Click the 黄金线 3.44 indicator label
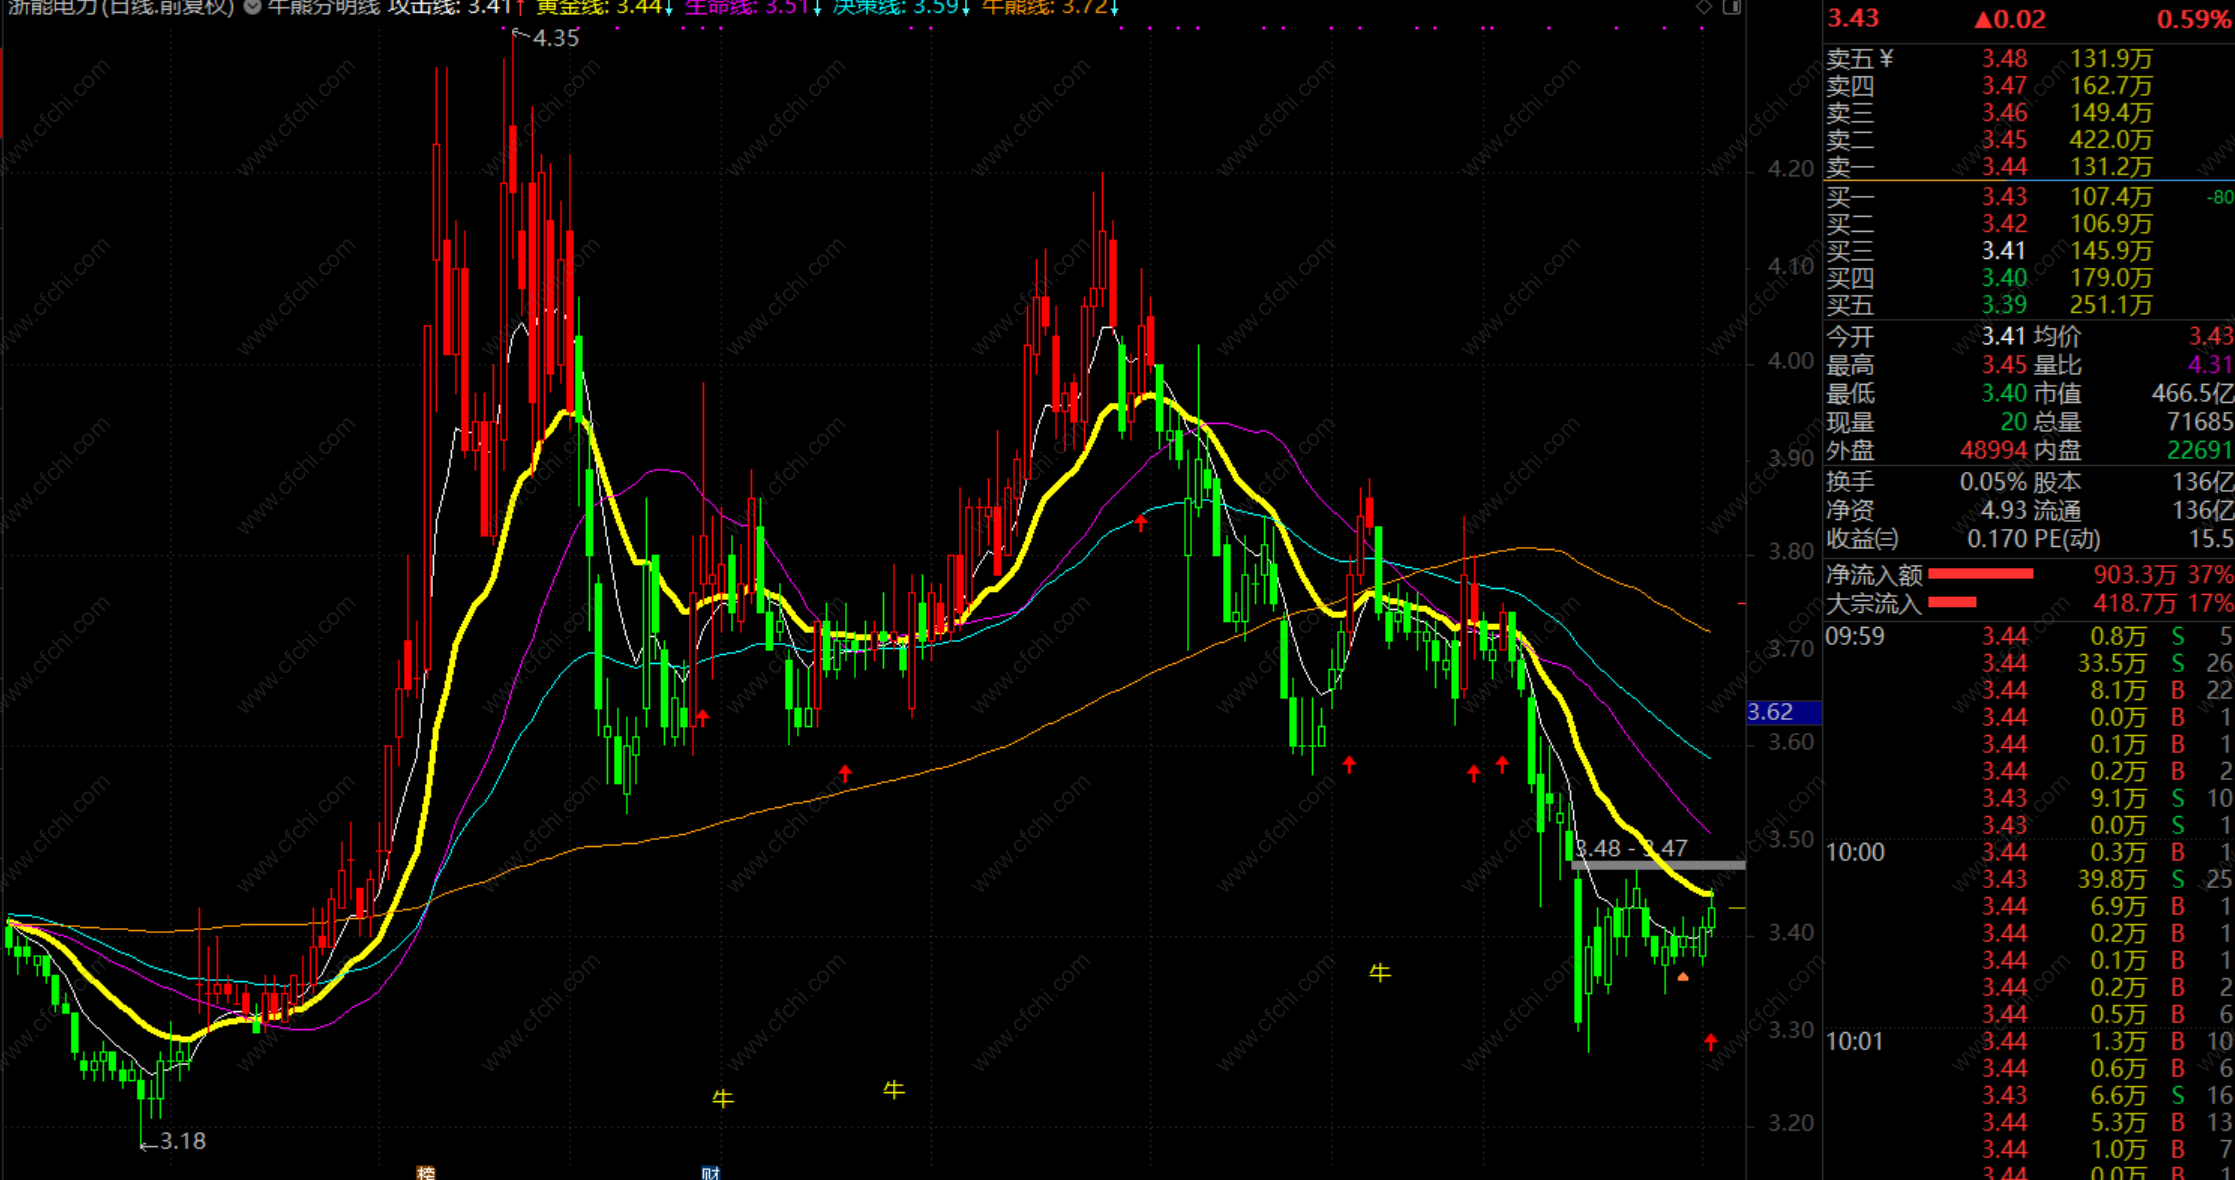2235x1180 pixels. coord(598,8)
